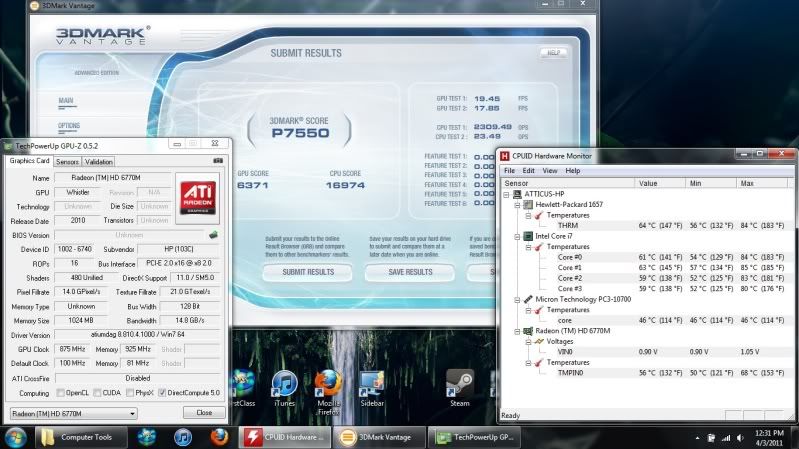Collapse Temperatures under Intel Core i7
Viewport: 799px width, 449px height.
click(x=528, y=247)
